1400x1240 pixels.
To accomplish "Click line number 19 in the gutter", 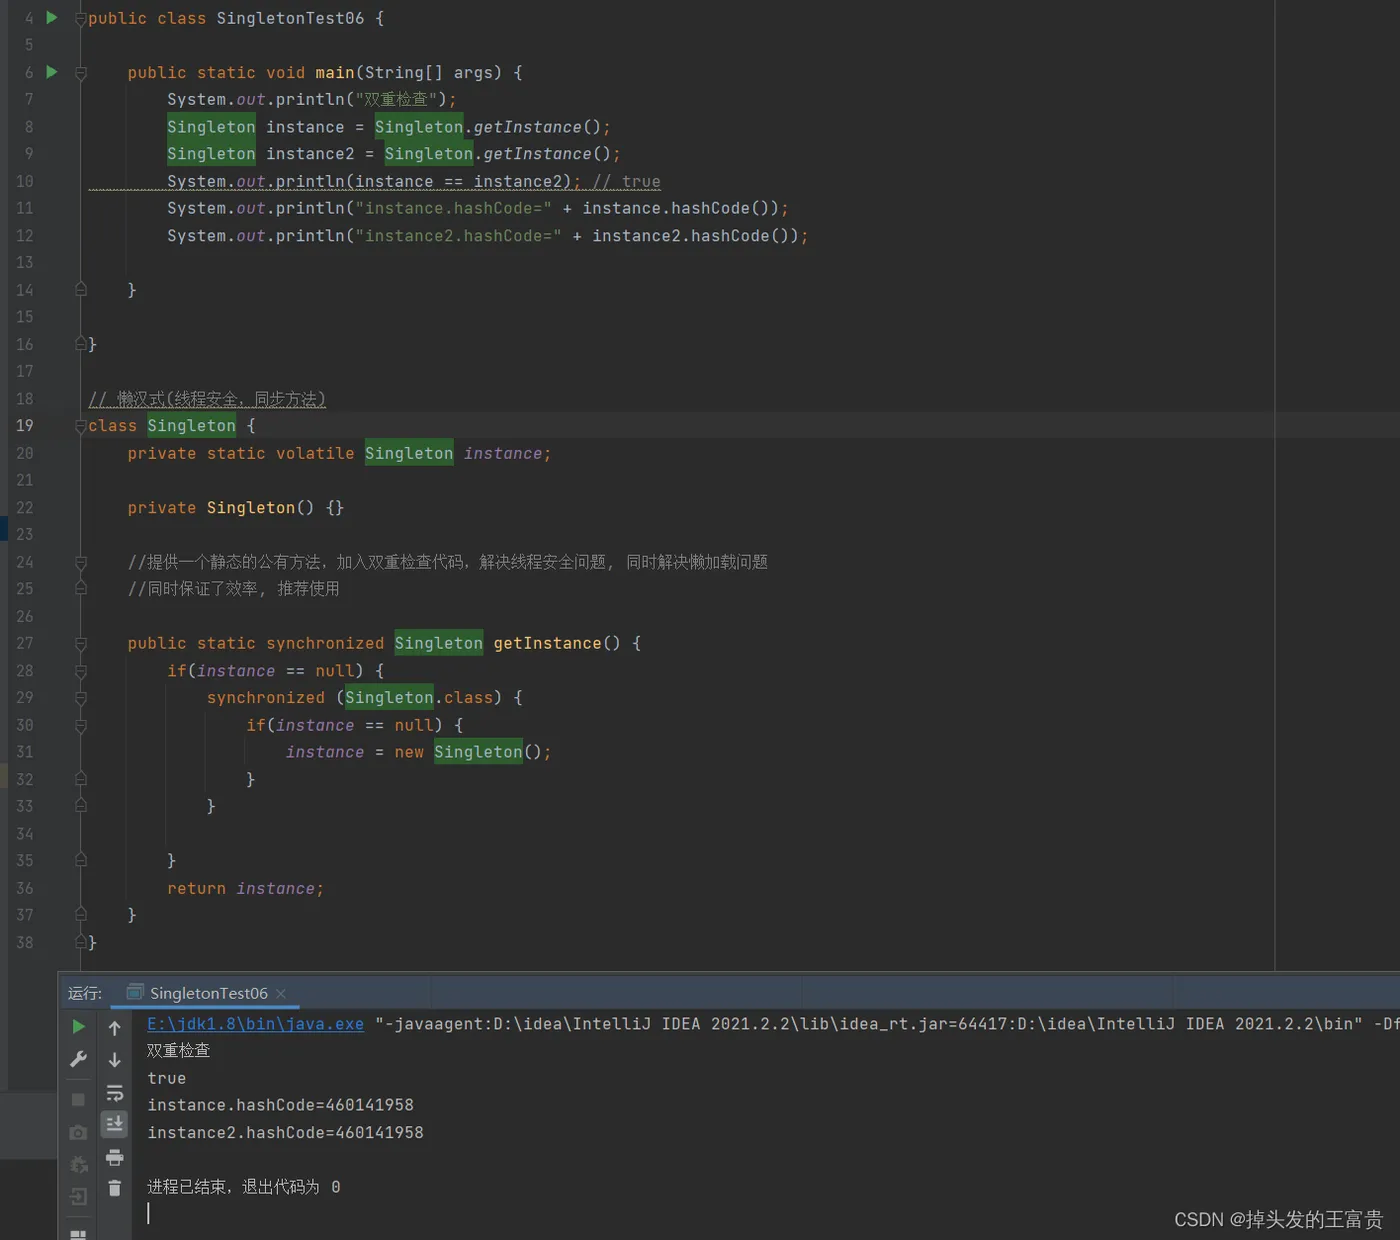I will tap(24, 426).
